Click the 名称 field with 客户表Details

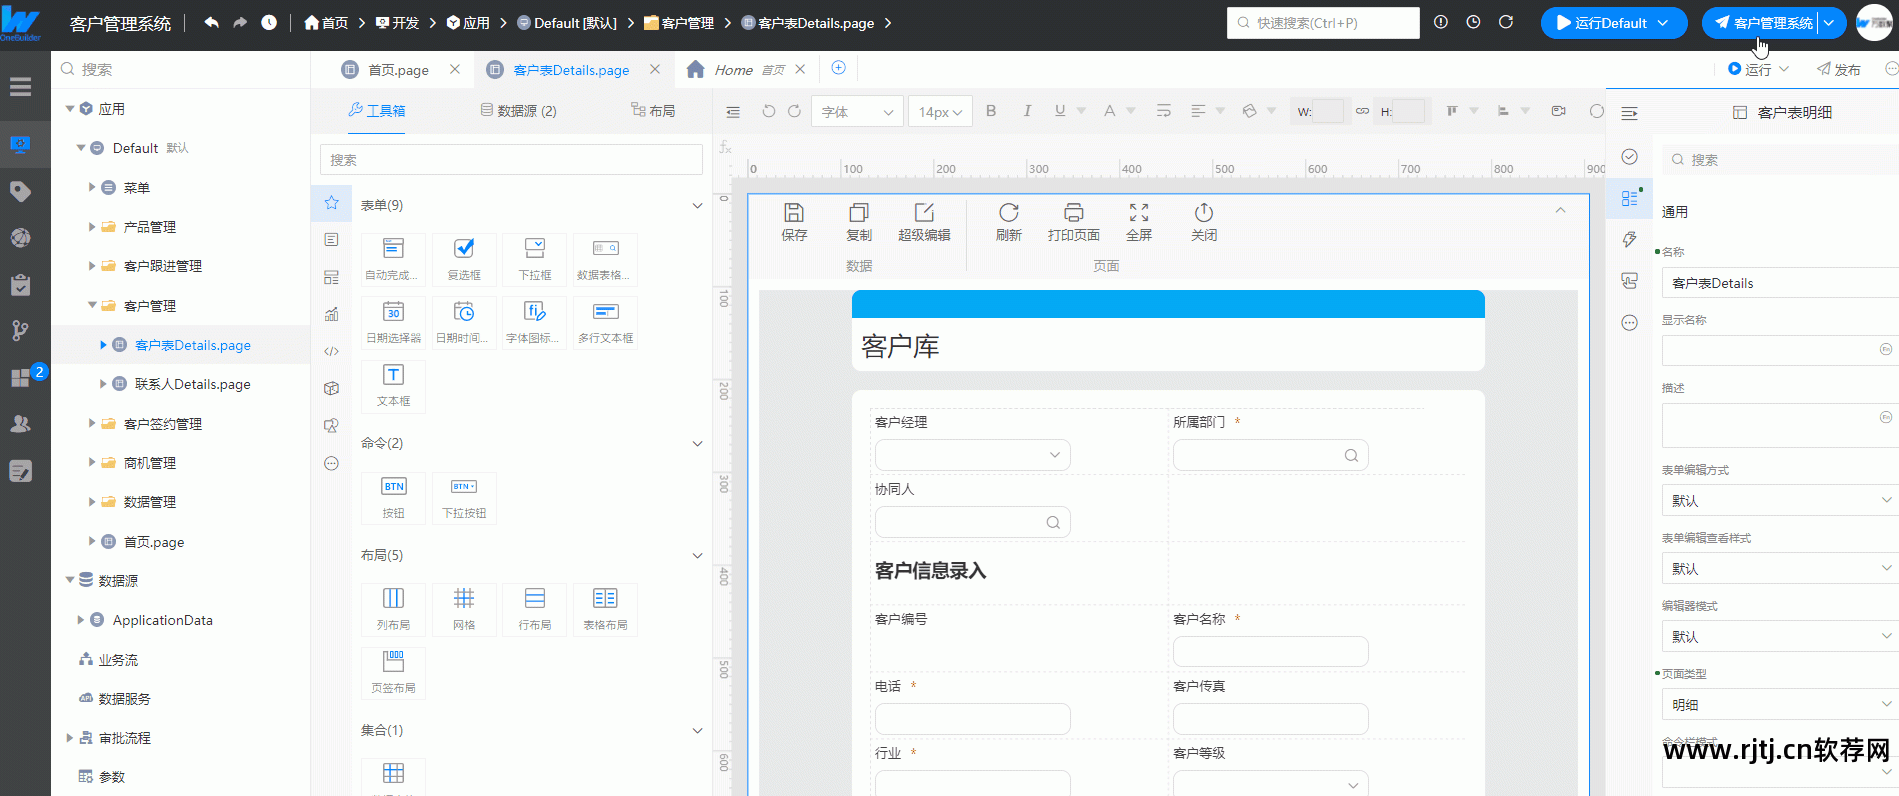pos(1779,283)
